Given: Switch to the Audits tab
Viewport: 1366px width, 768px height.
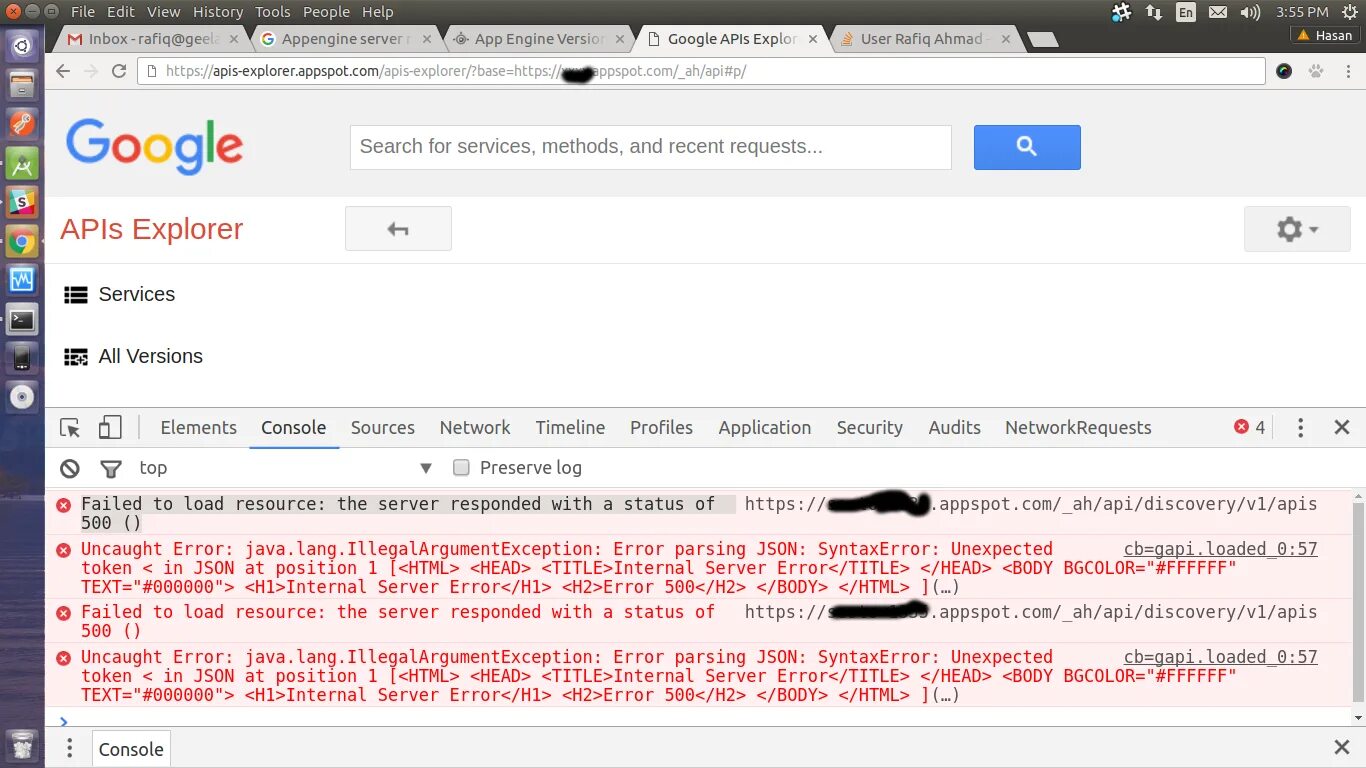Looking at the screenshot, I should (954, 427).
